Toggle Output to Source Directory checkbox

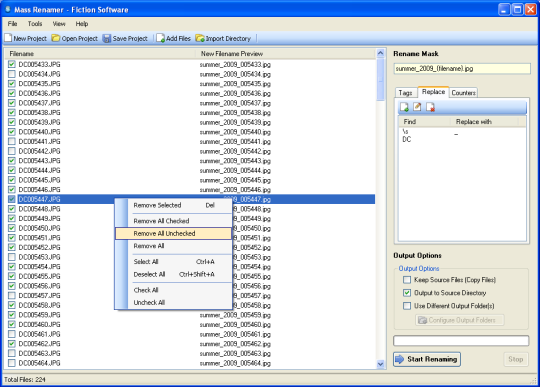coord(407,293)
